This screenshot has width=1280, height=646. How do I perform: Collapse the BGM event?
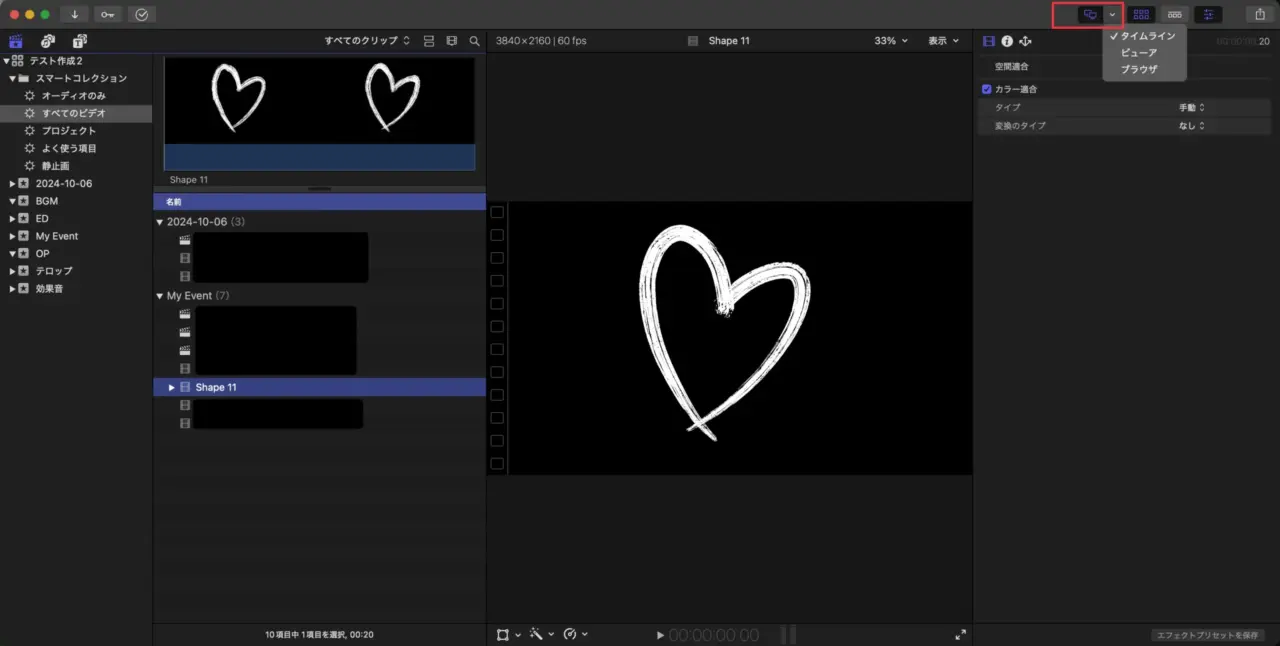tap(12, 201)
